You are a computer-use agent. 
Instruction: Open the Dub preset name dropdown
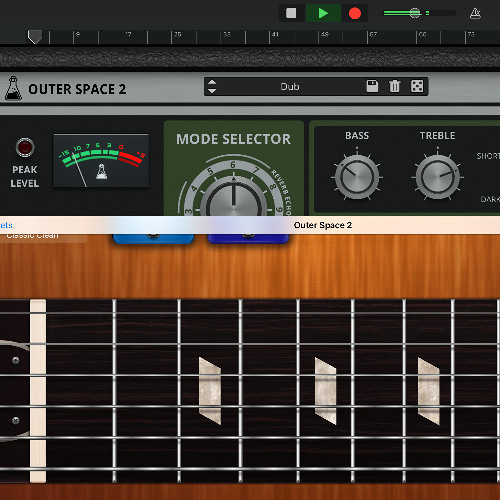[290, 87]
